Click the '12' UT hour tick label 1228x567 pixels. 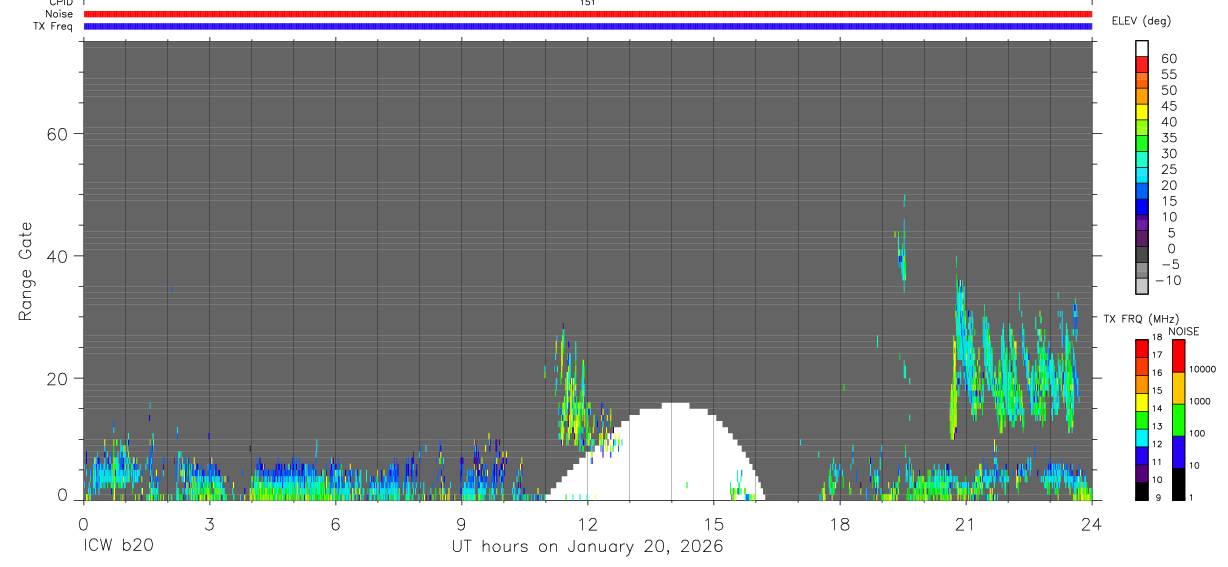point(588,523)
